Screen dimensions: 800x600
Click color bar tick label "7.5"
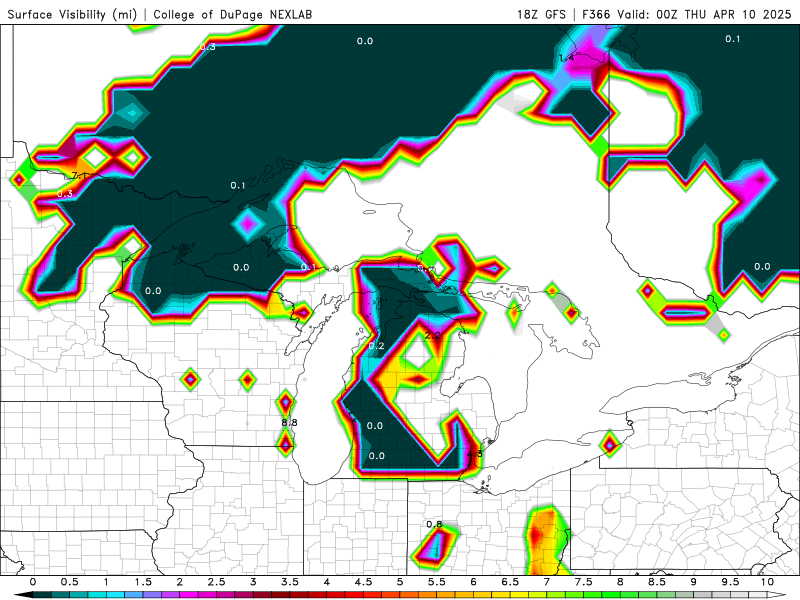point(584,582)
